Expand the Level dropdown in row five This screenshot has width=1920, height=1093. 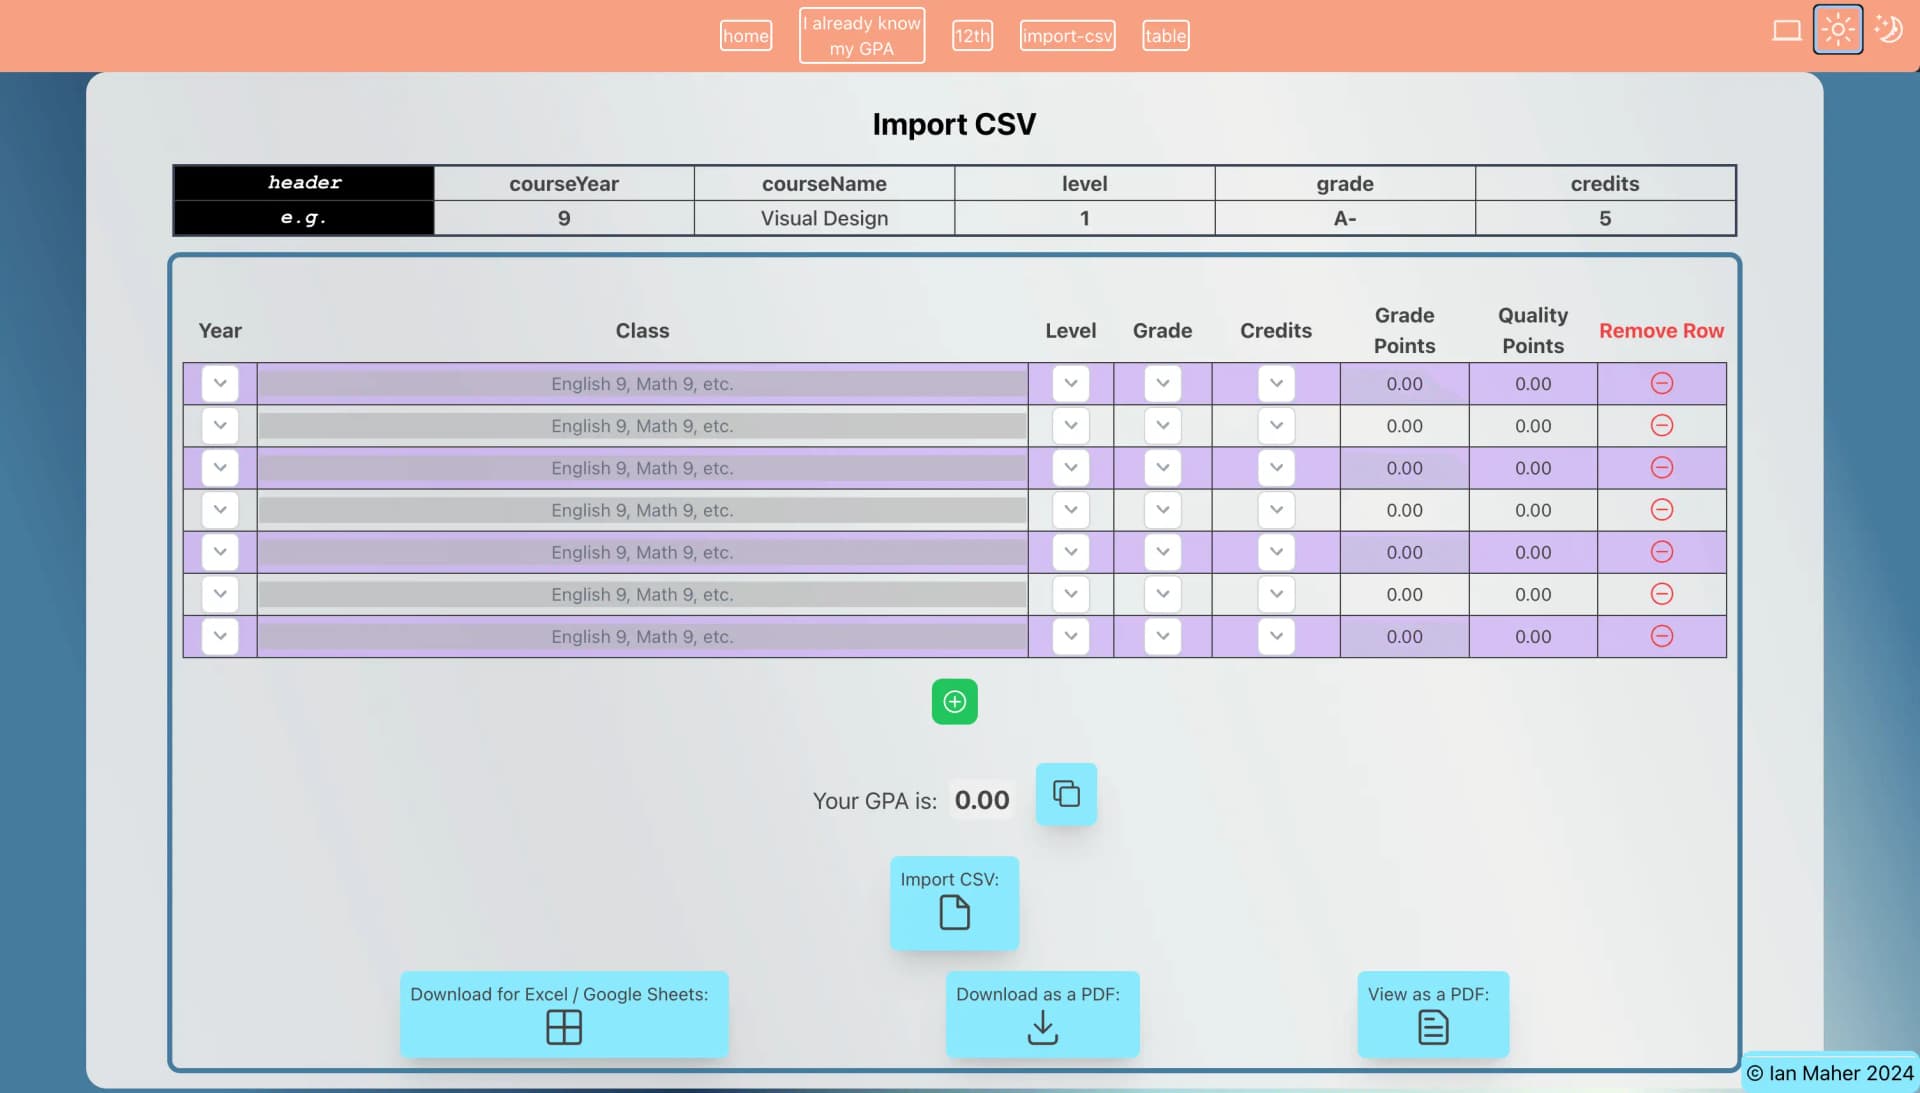tap(1071, 552)
